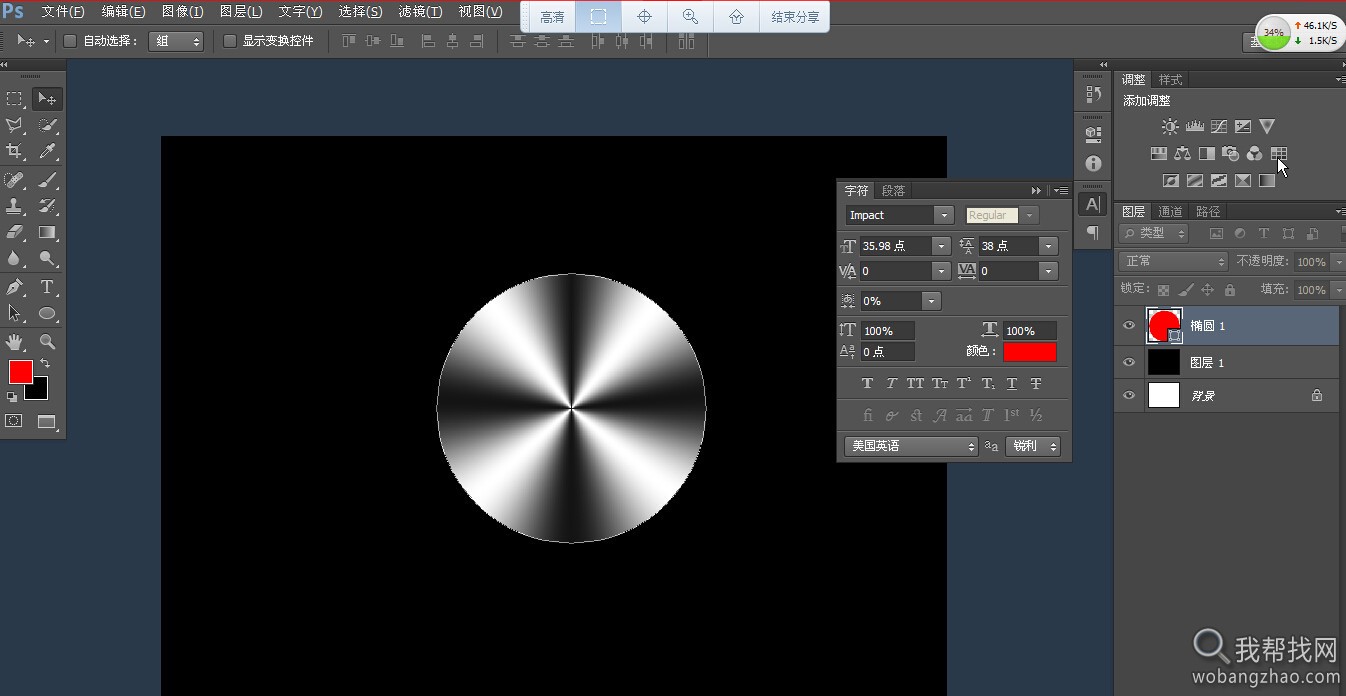The height and width of the screenshot is (696, 1346).
Task: Open the 组 auto-select dropdown
Action: coord(176,41)
